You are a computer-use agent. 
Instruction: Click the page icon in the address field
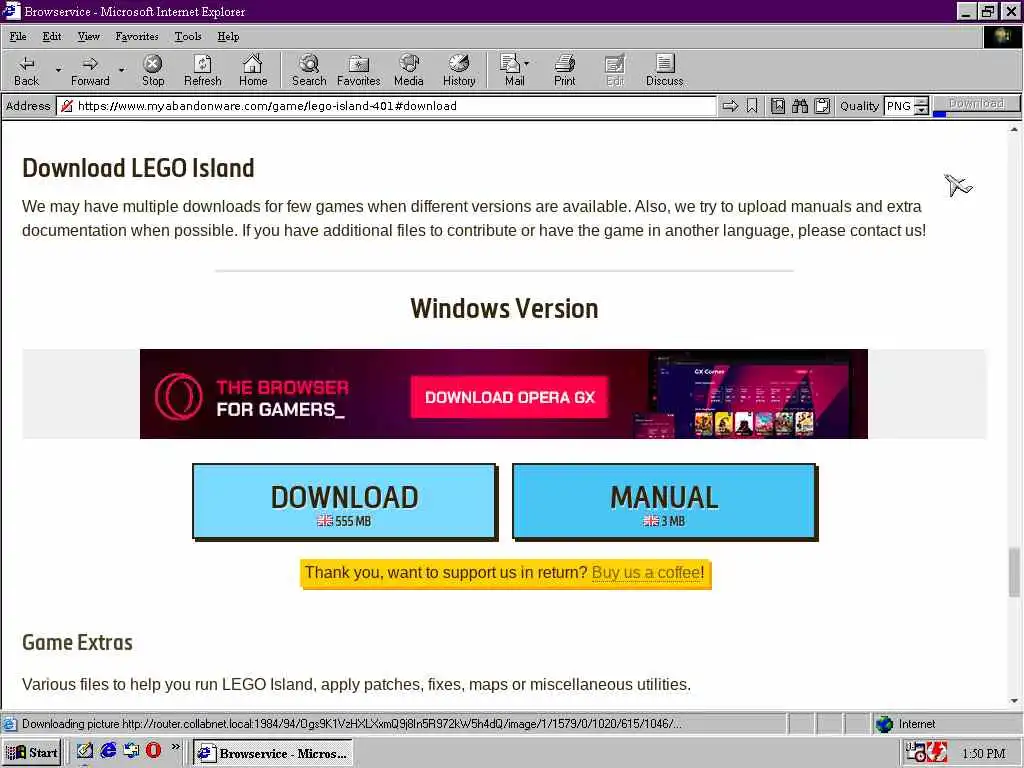67,106
